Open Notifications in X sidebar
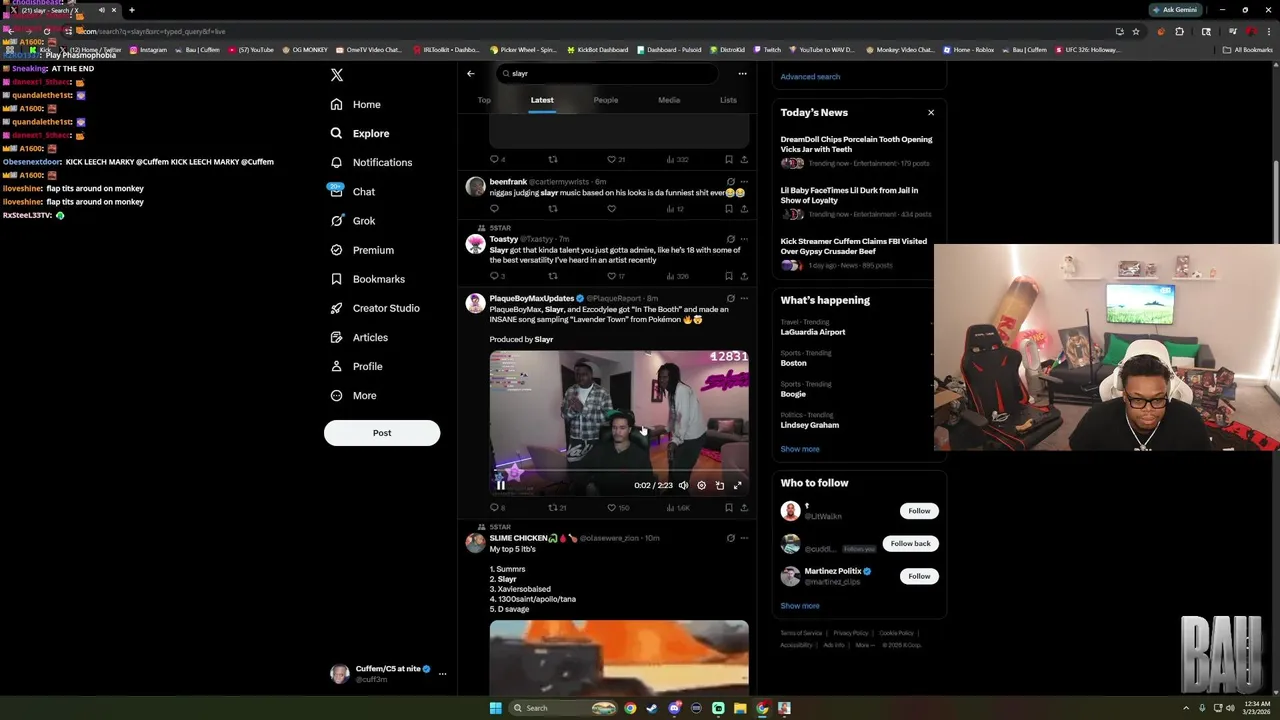 [370, 162]
